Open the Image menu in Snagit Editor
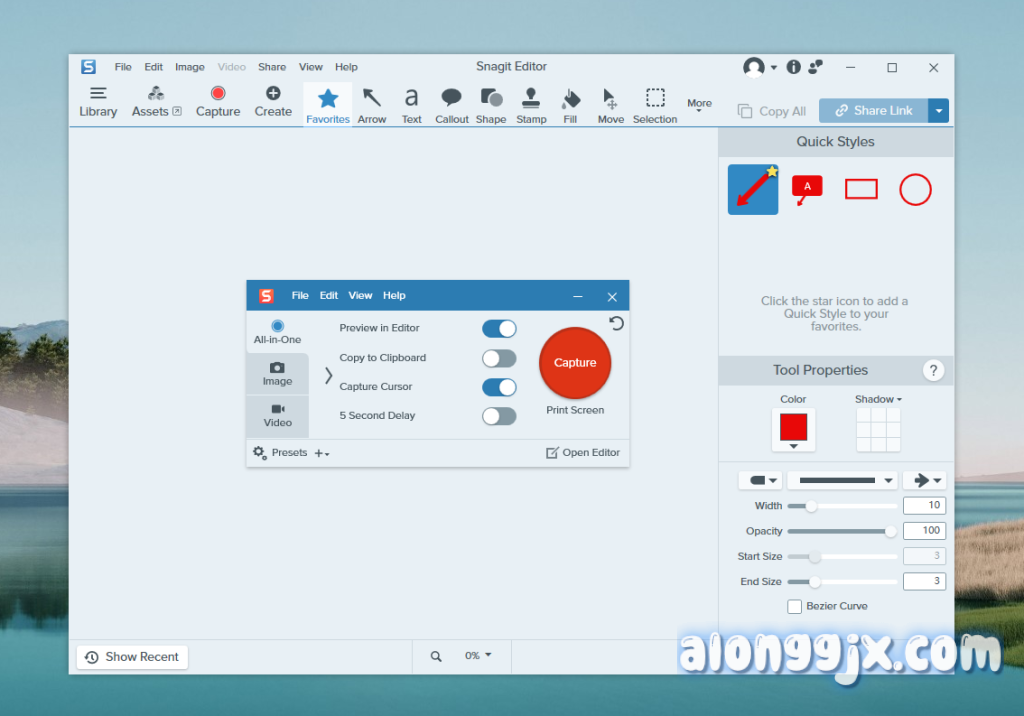This screenshot has width=1024, height=716. pos(190,67)
